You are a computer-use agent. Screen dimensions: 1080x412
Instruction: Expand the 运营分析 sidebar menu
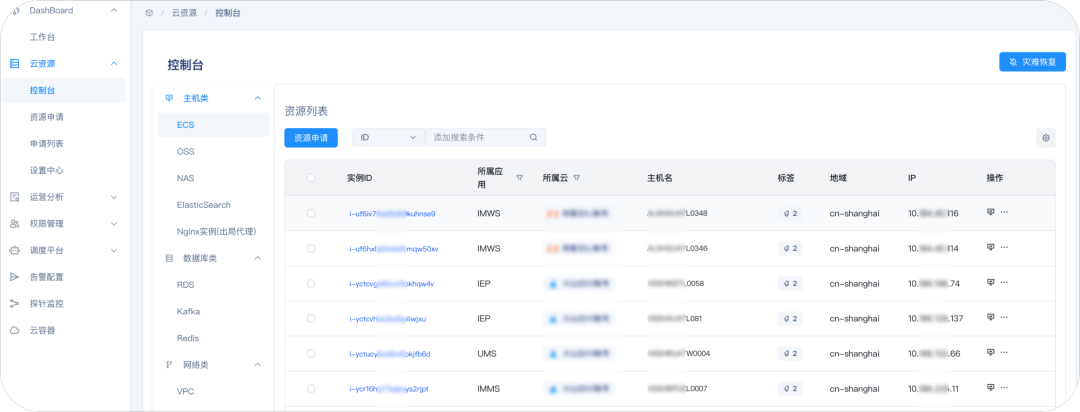tap(113, 197)
